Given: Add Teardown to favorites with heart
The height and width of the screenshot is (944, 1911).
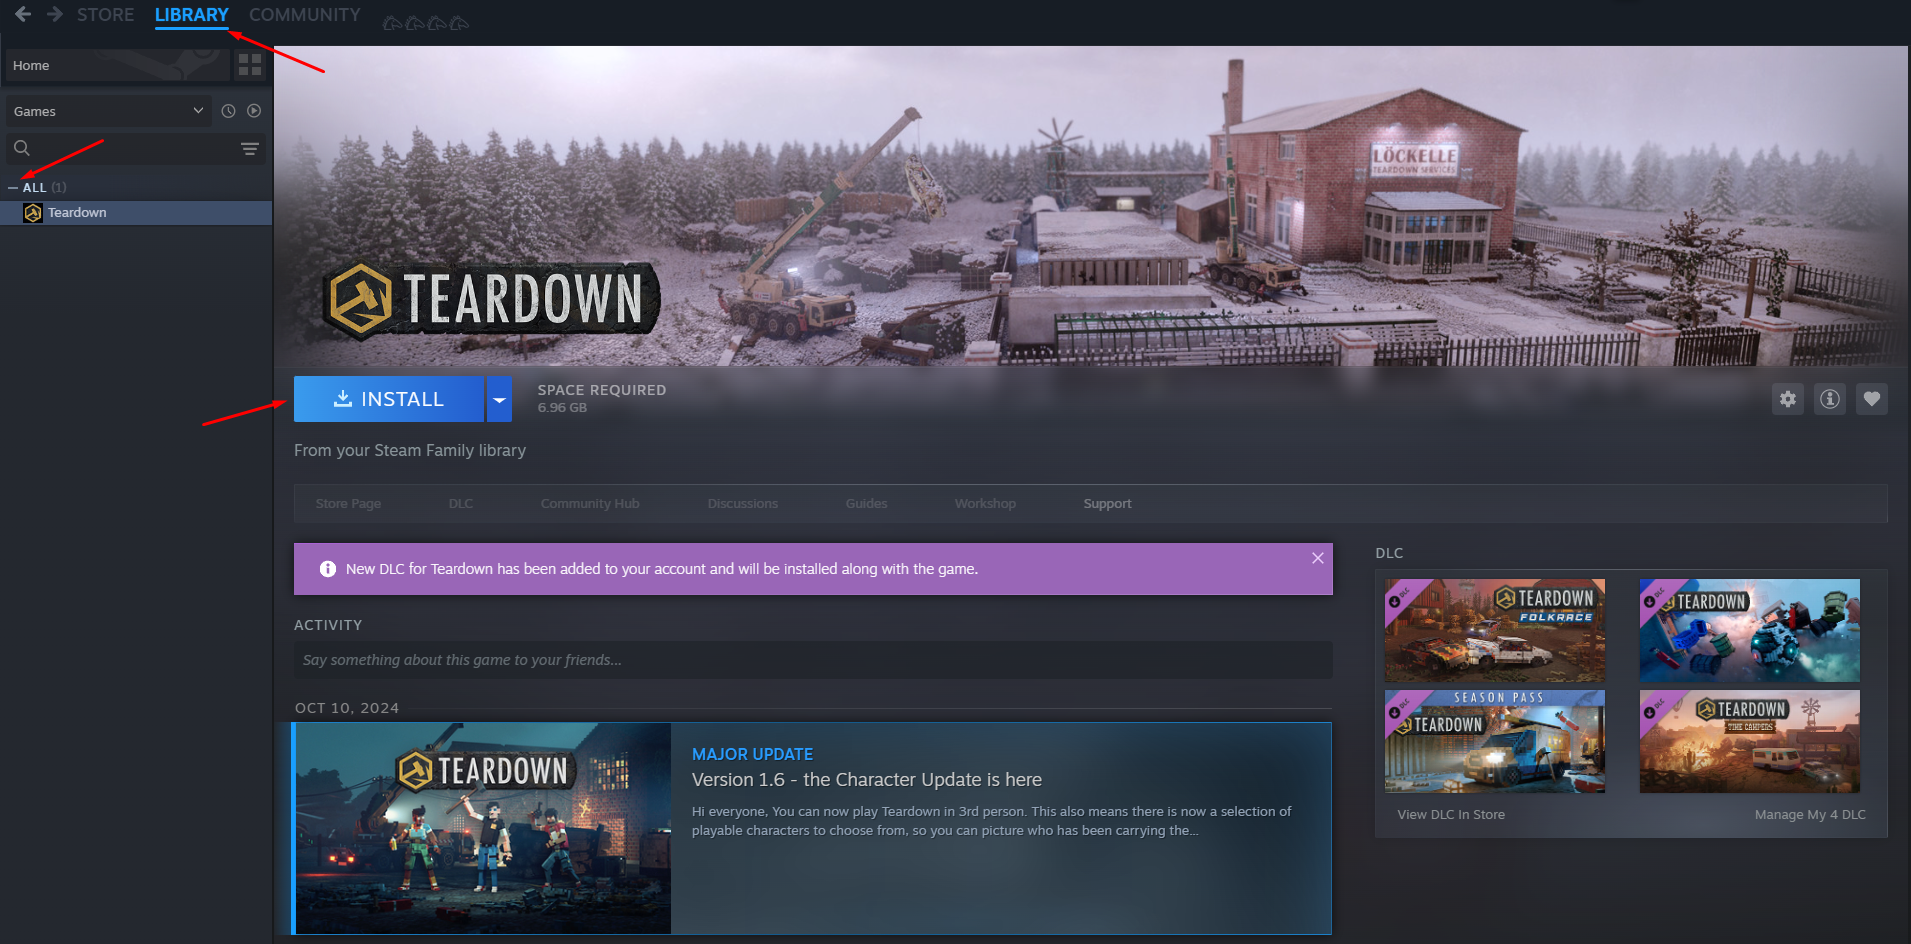Looking at the screenshot, I should point(1871,399).
